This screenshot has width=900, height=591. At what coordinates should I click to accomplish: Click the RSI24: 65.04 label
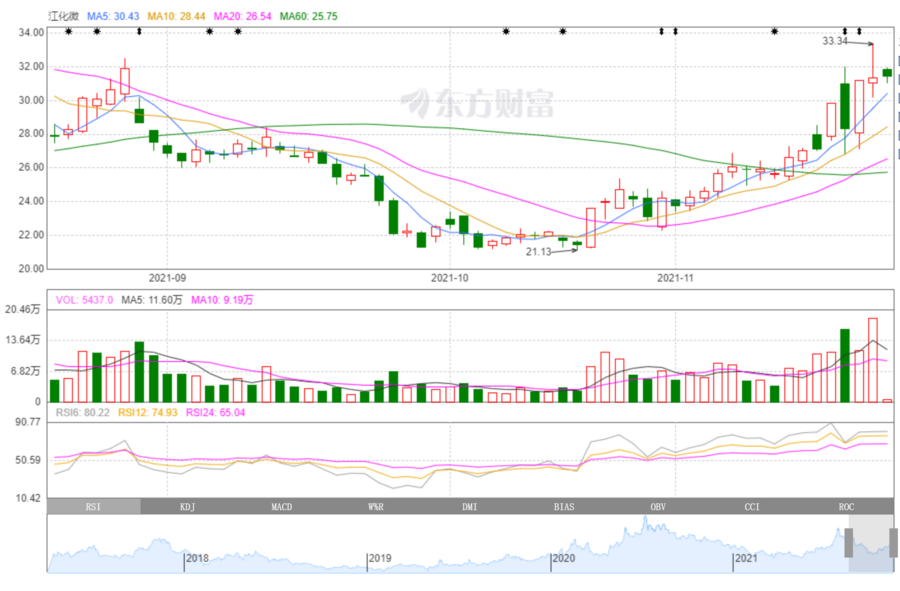point(216,413)
